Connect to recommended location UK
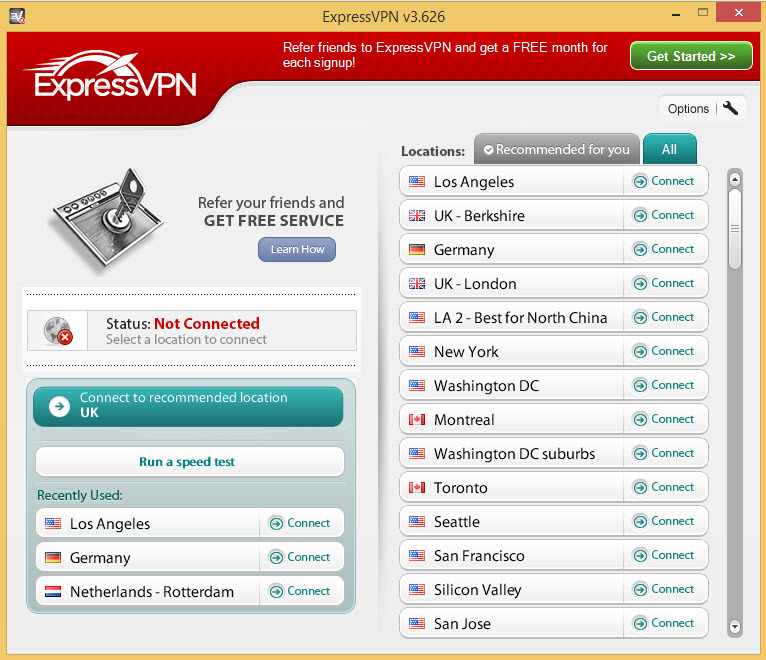 (188, 406)
